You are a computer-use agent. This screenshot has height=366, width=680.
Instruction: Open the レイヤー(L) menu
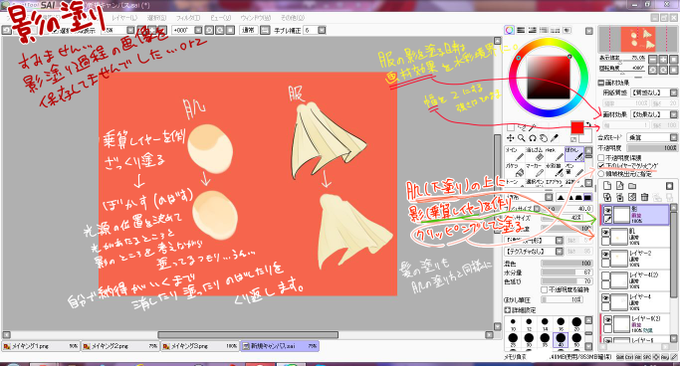(124, 18)
